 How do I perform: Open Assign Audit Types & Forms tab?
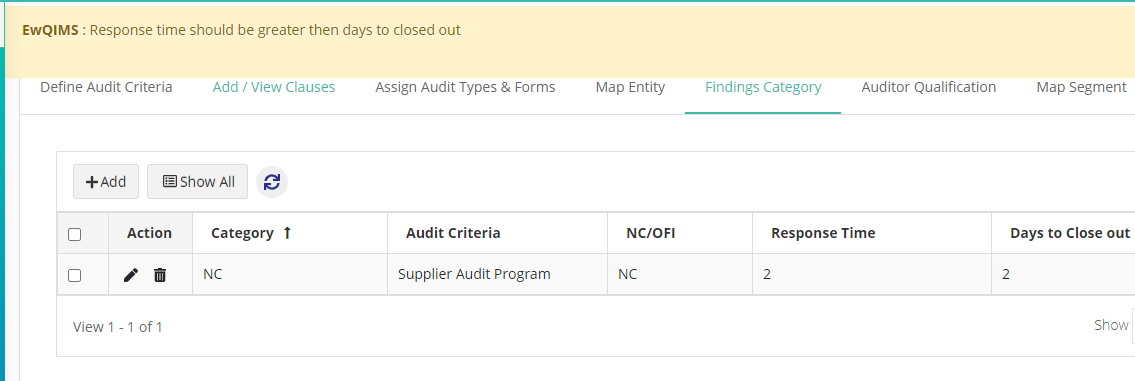point(465,87)
